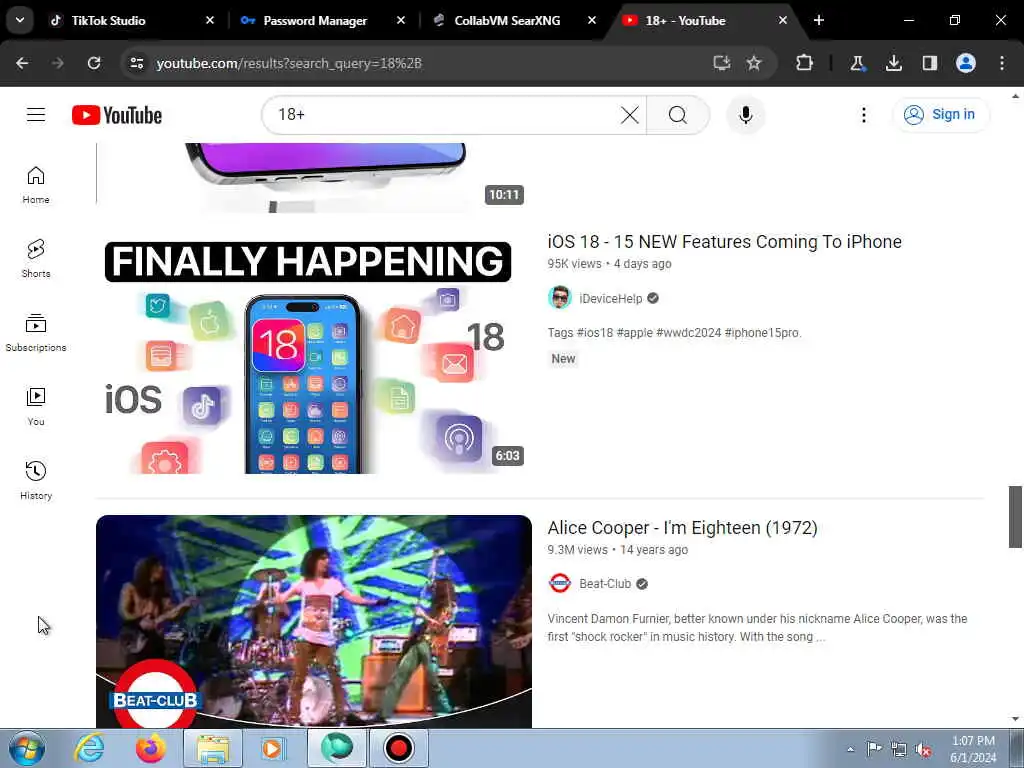Open Shorts in the sidebar

click(x=36, y=259)
